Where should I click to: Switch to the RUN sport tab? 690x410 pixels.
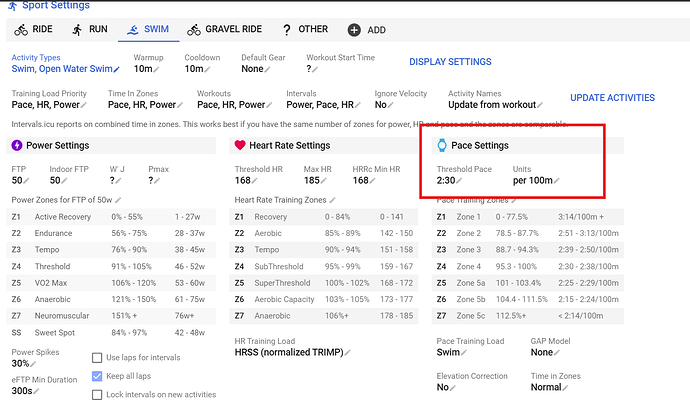90,29
